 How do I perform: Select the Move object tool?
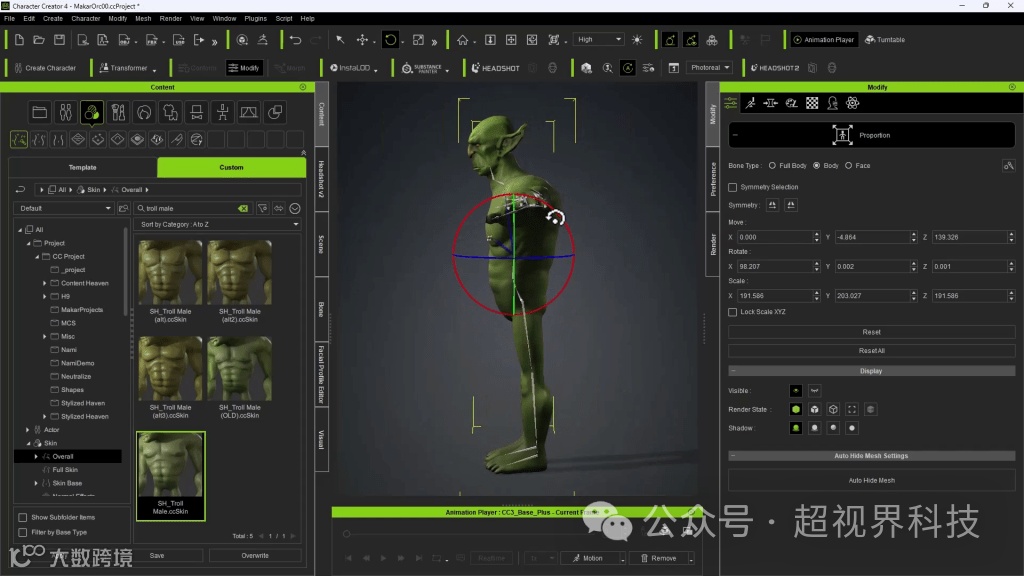(x=362, y=40)
